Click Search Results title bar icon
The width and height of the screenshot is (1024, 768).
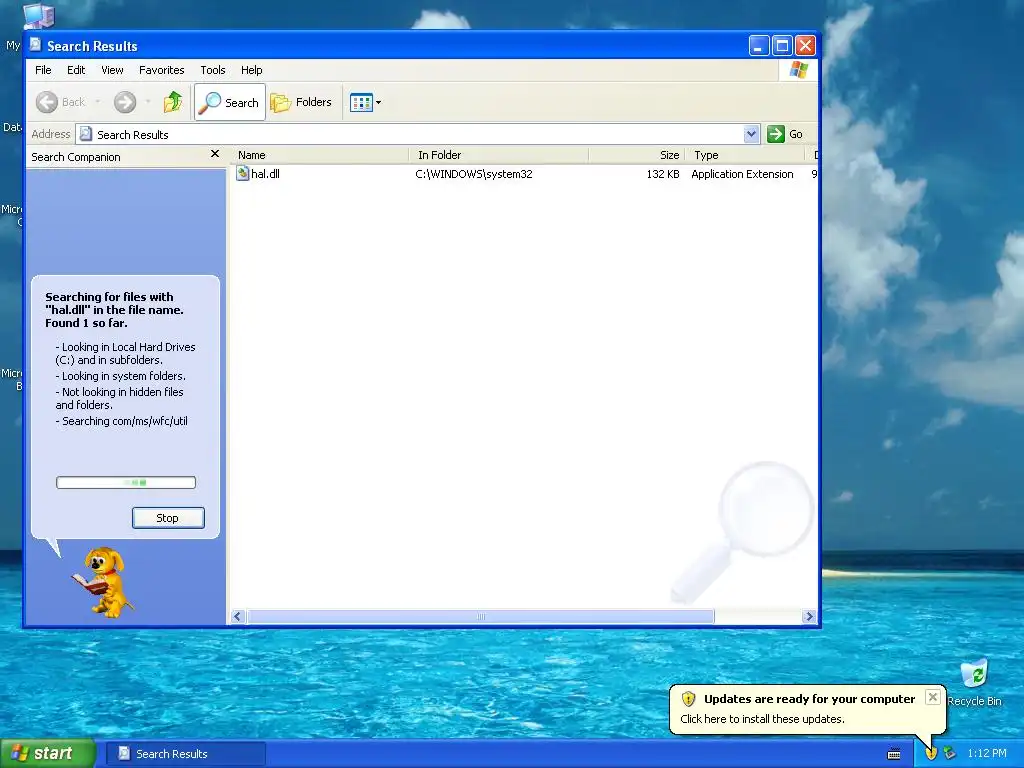[x=36, y=45]
